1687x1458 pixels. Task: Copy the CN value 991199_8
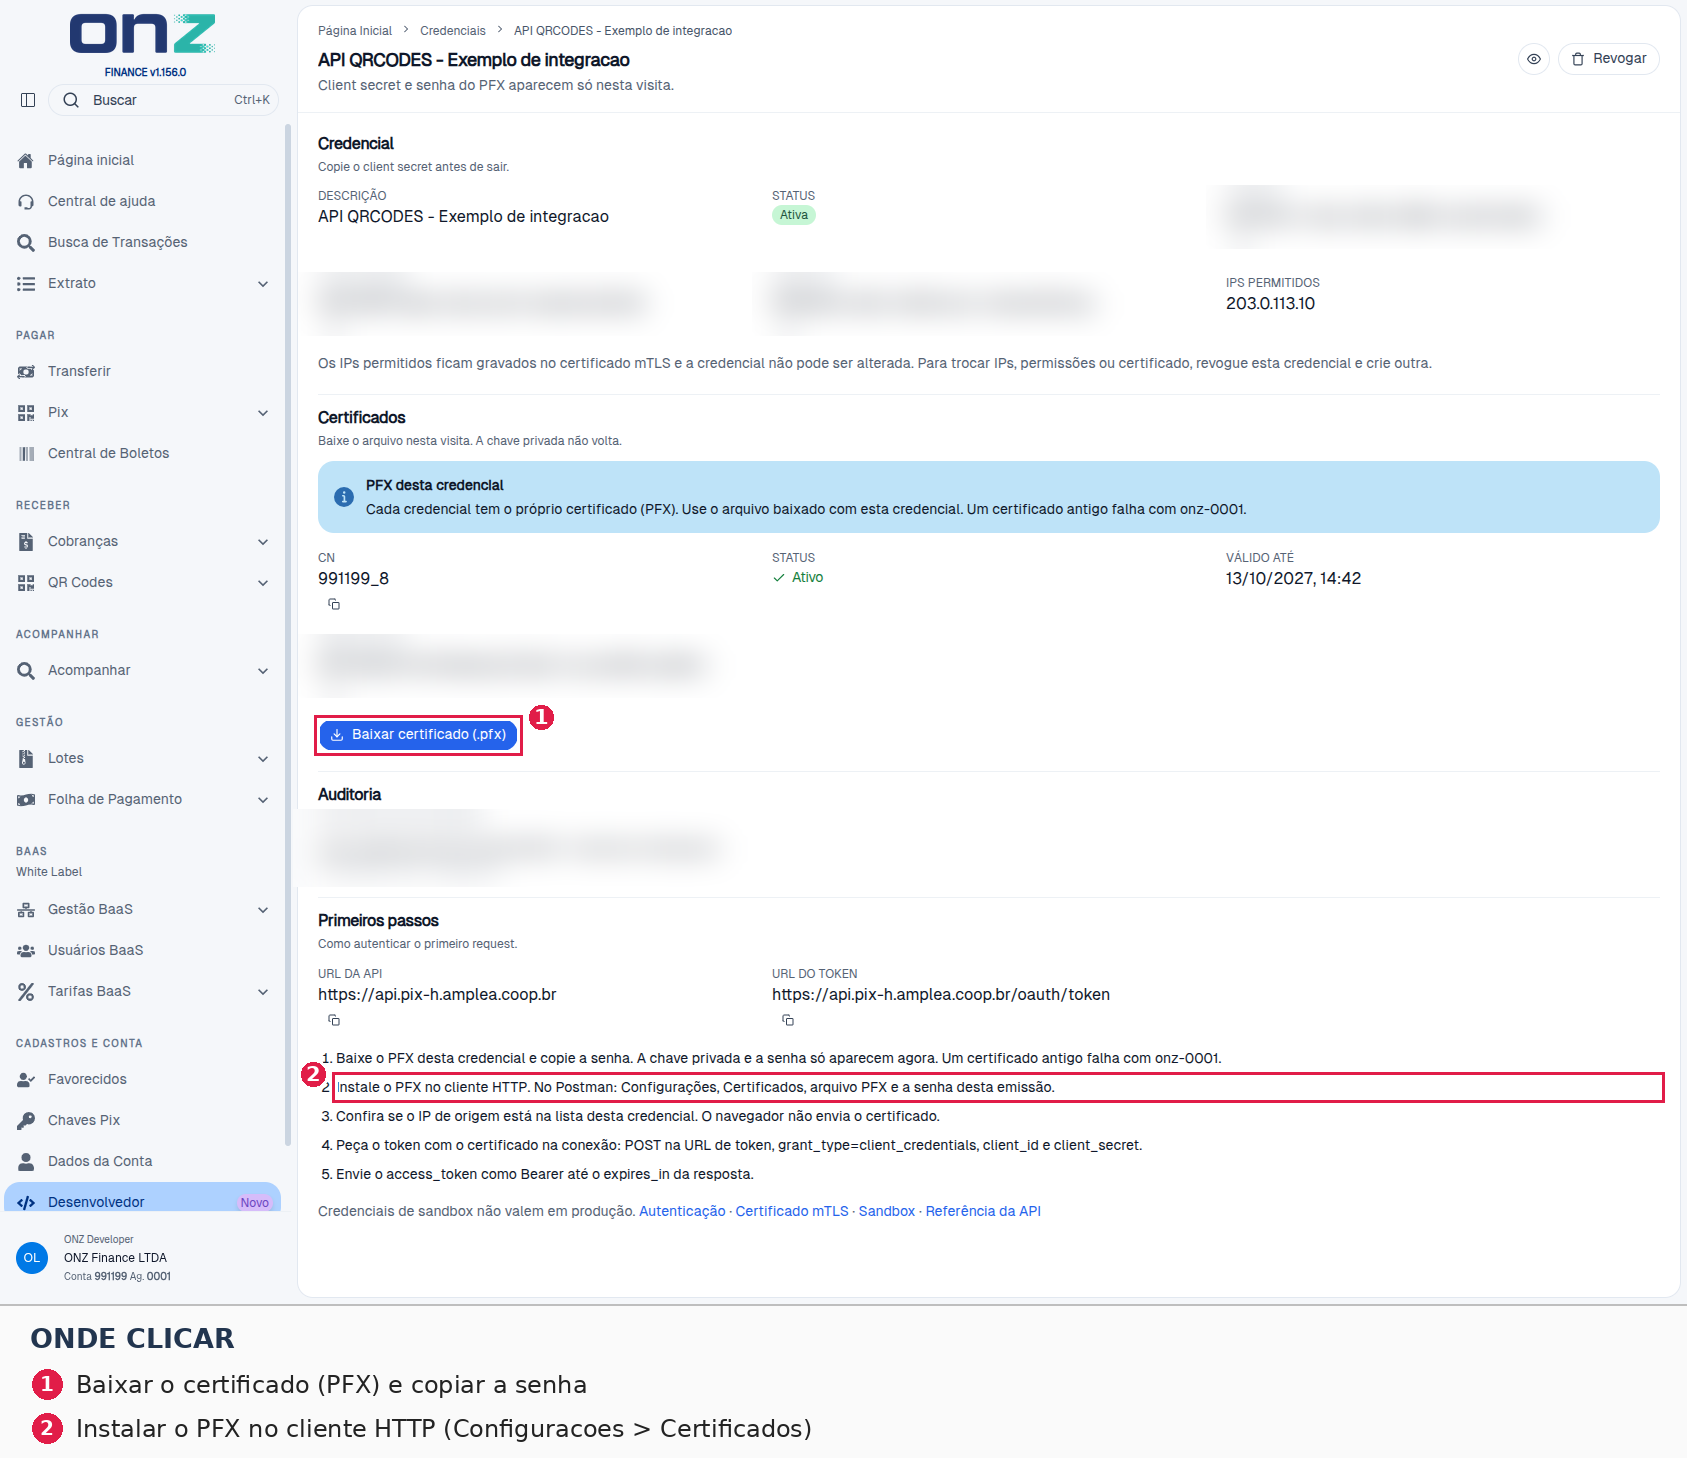pos(334,605)
